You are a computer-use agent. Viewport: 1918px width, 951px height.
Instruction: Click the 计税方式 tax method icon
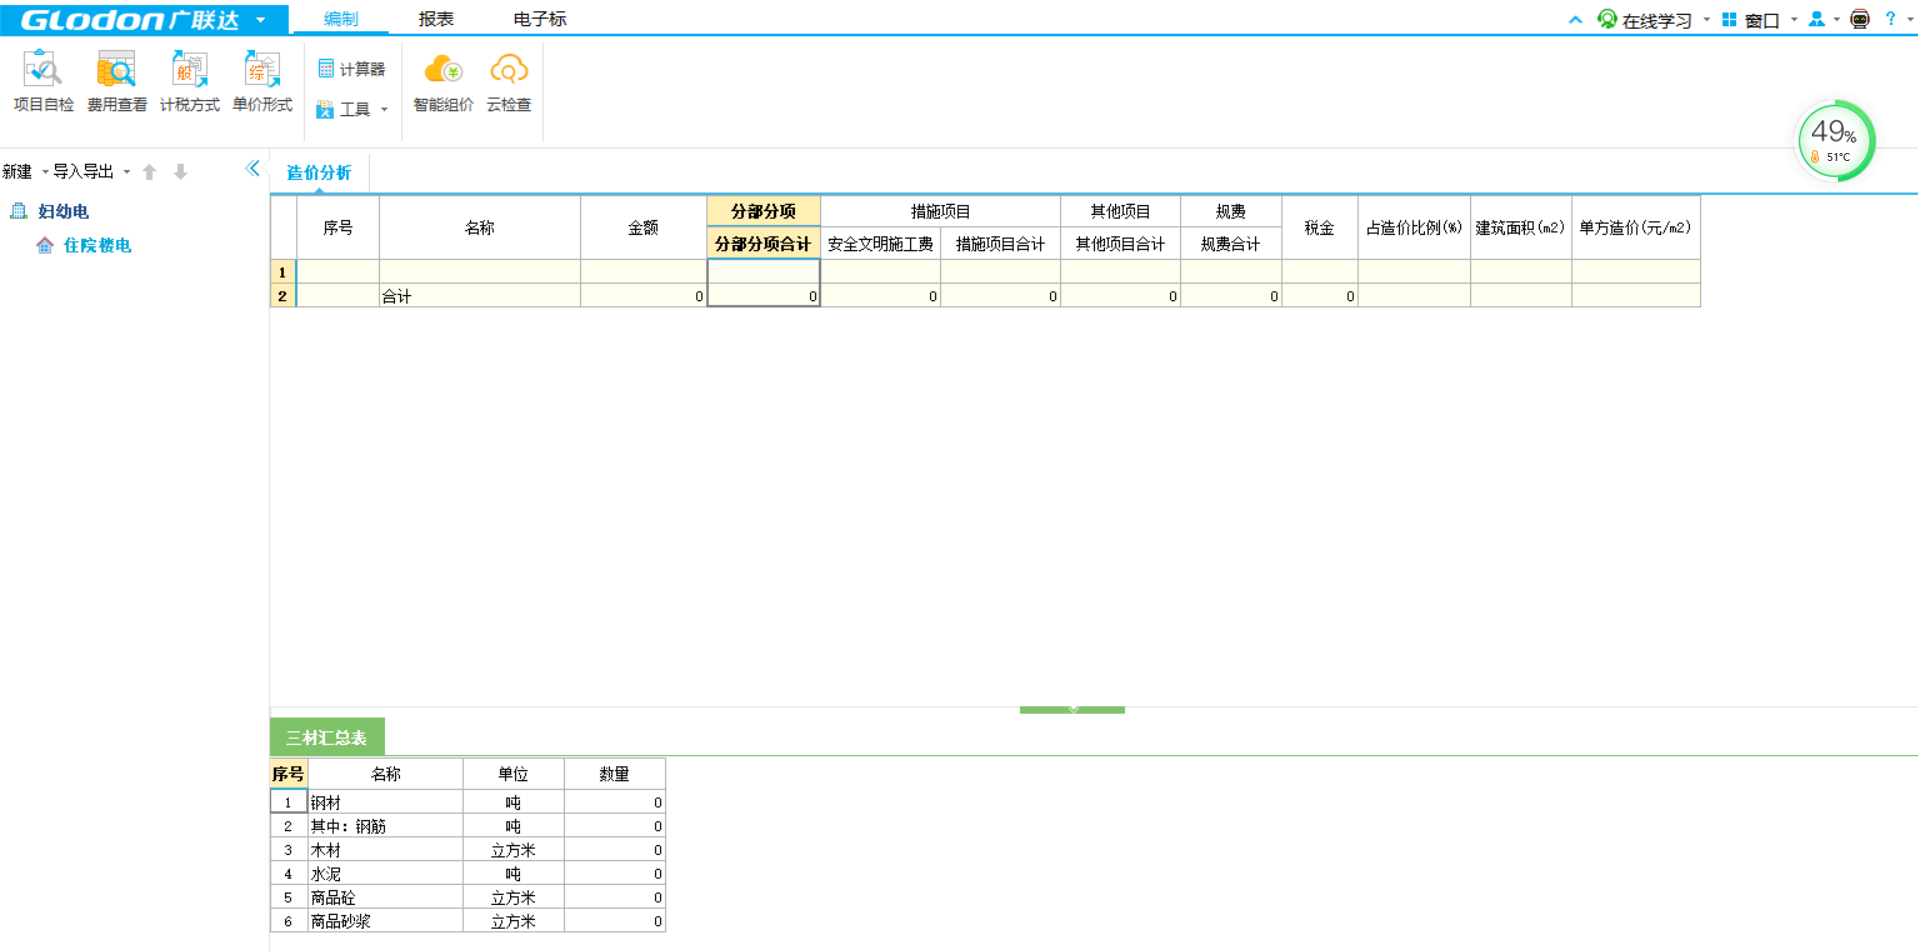(189, 82)
